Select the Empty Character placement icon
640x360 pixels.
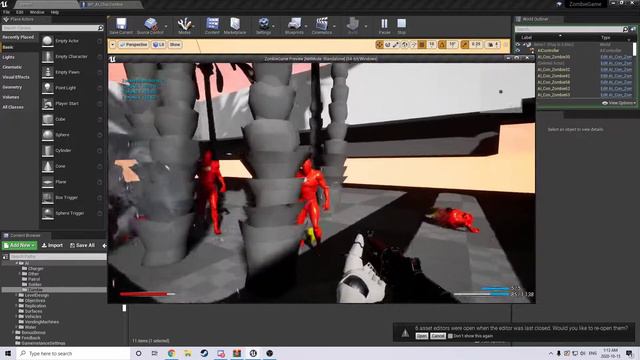tap(48, 56)
